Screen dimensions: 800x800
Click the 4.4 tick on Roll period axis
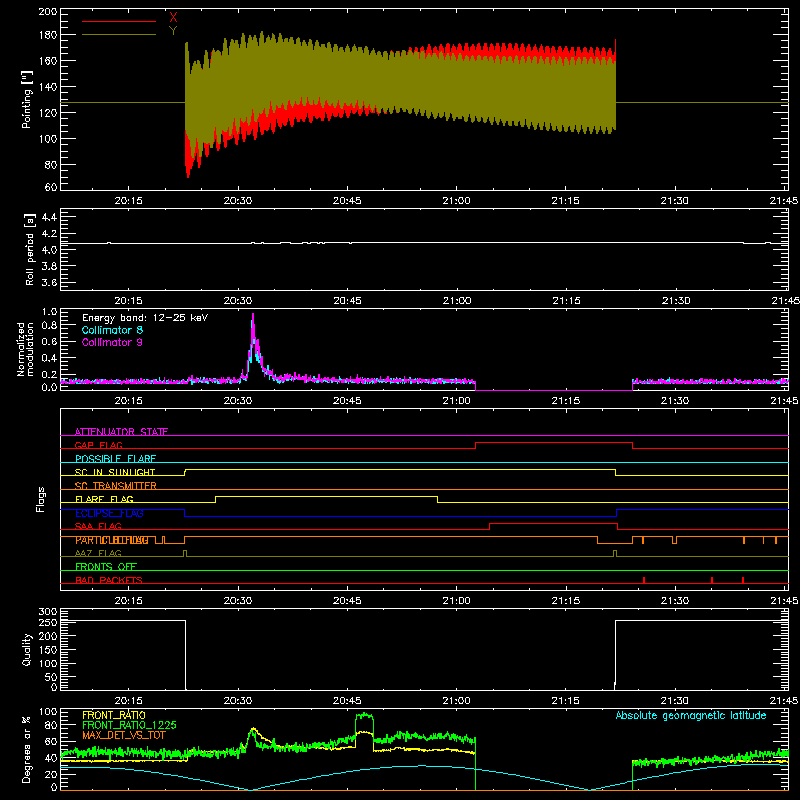coord(49,217)
